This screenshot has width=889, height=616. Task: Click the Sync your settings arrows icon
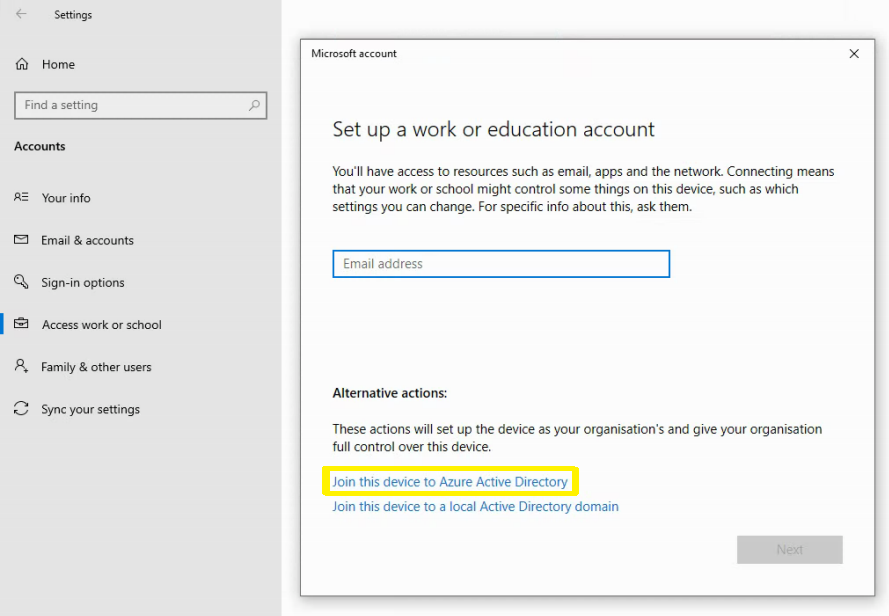pos(21,408)
